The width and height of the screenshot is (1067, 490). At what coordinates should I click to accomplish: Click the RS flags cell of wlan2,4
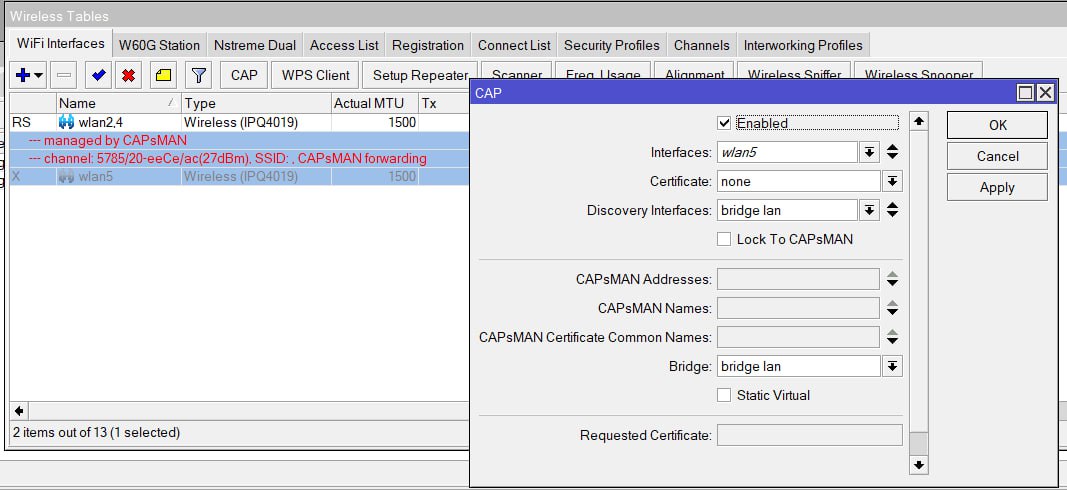tap(33, 122)
